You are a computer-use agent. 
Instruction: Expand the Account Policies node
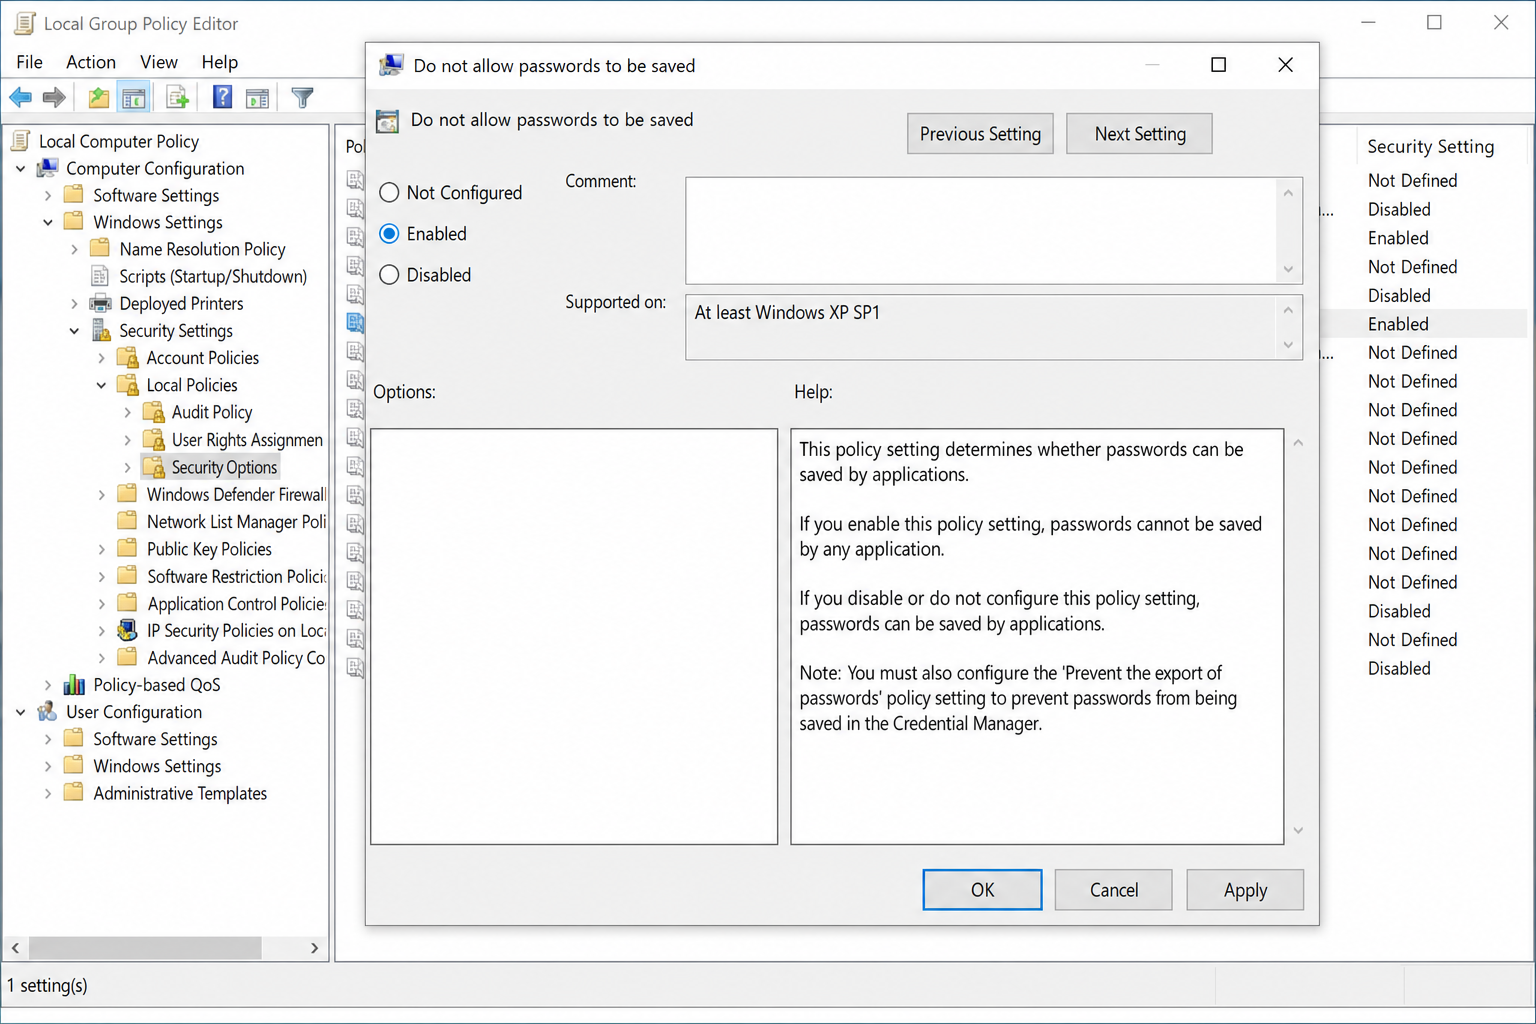[x=102, y=358]
